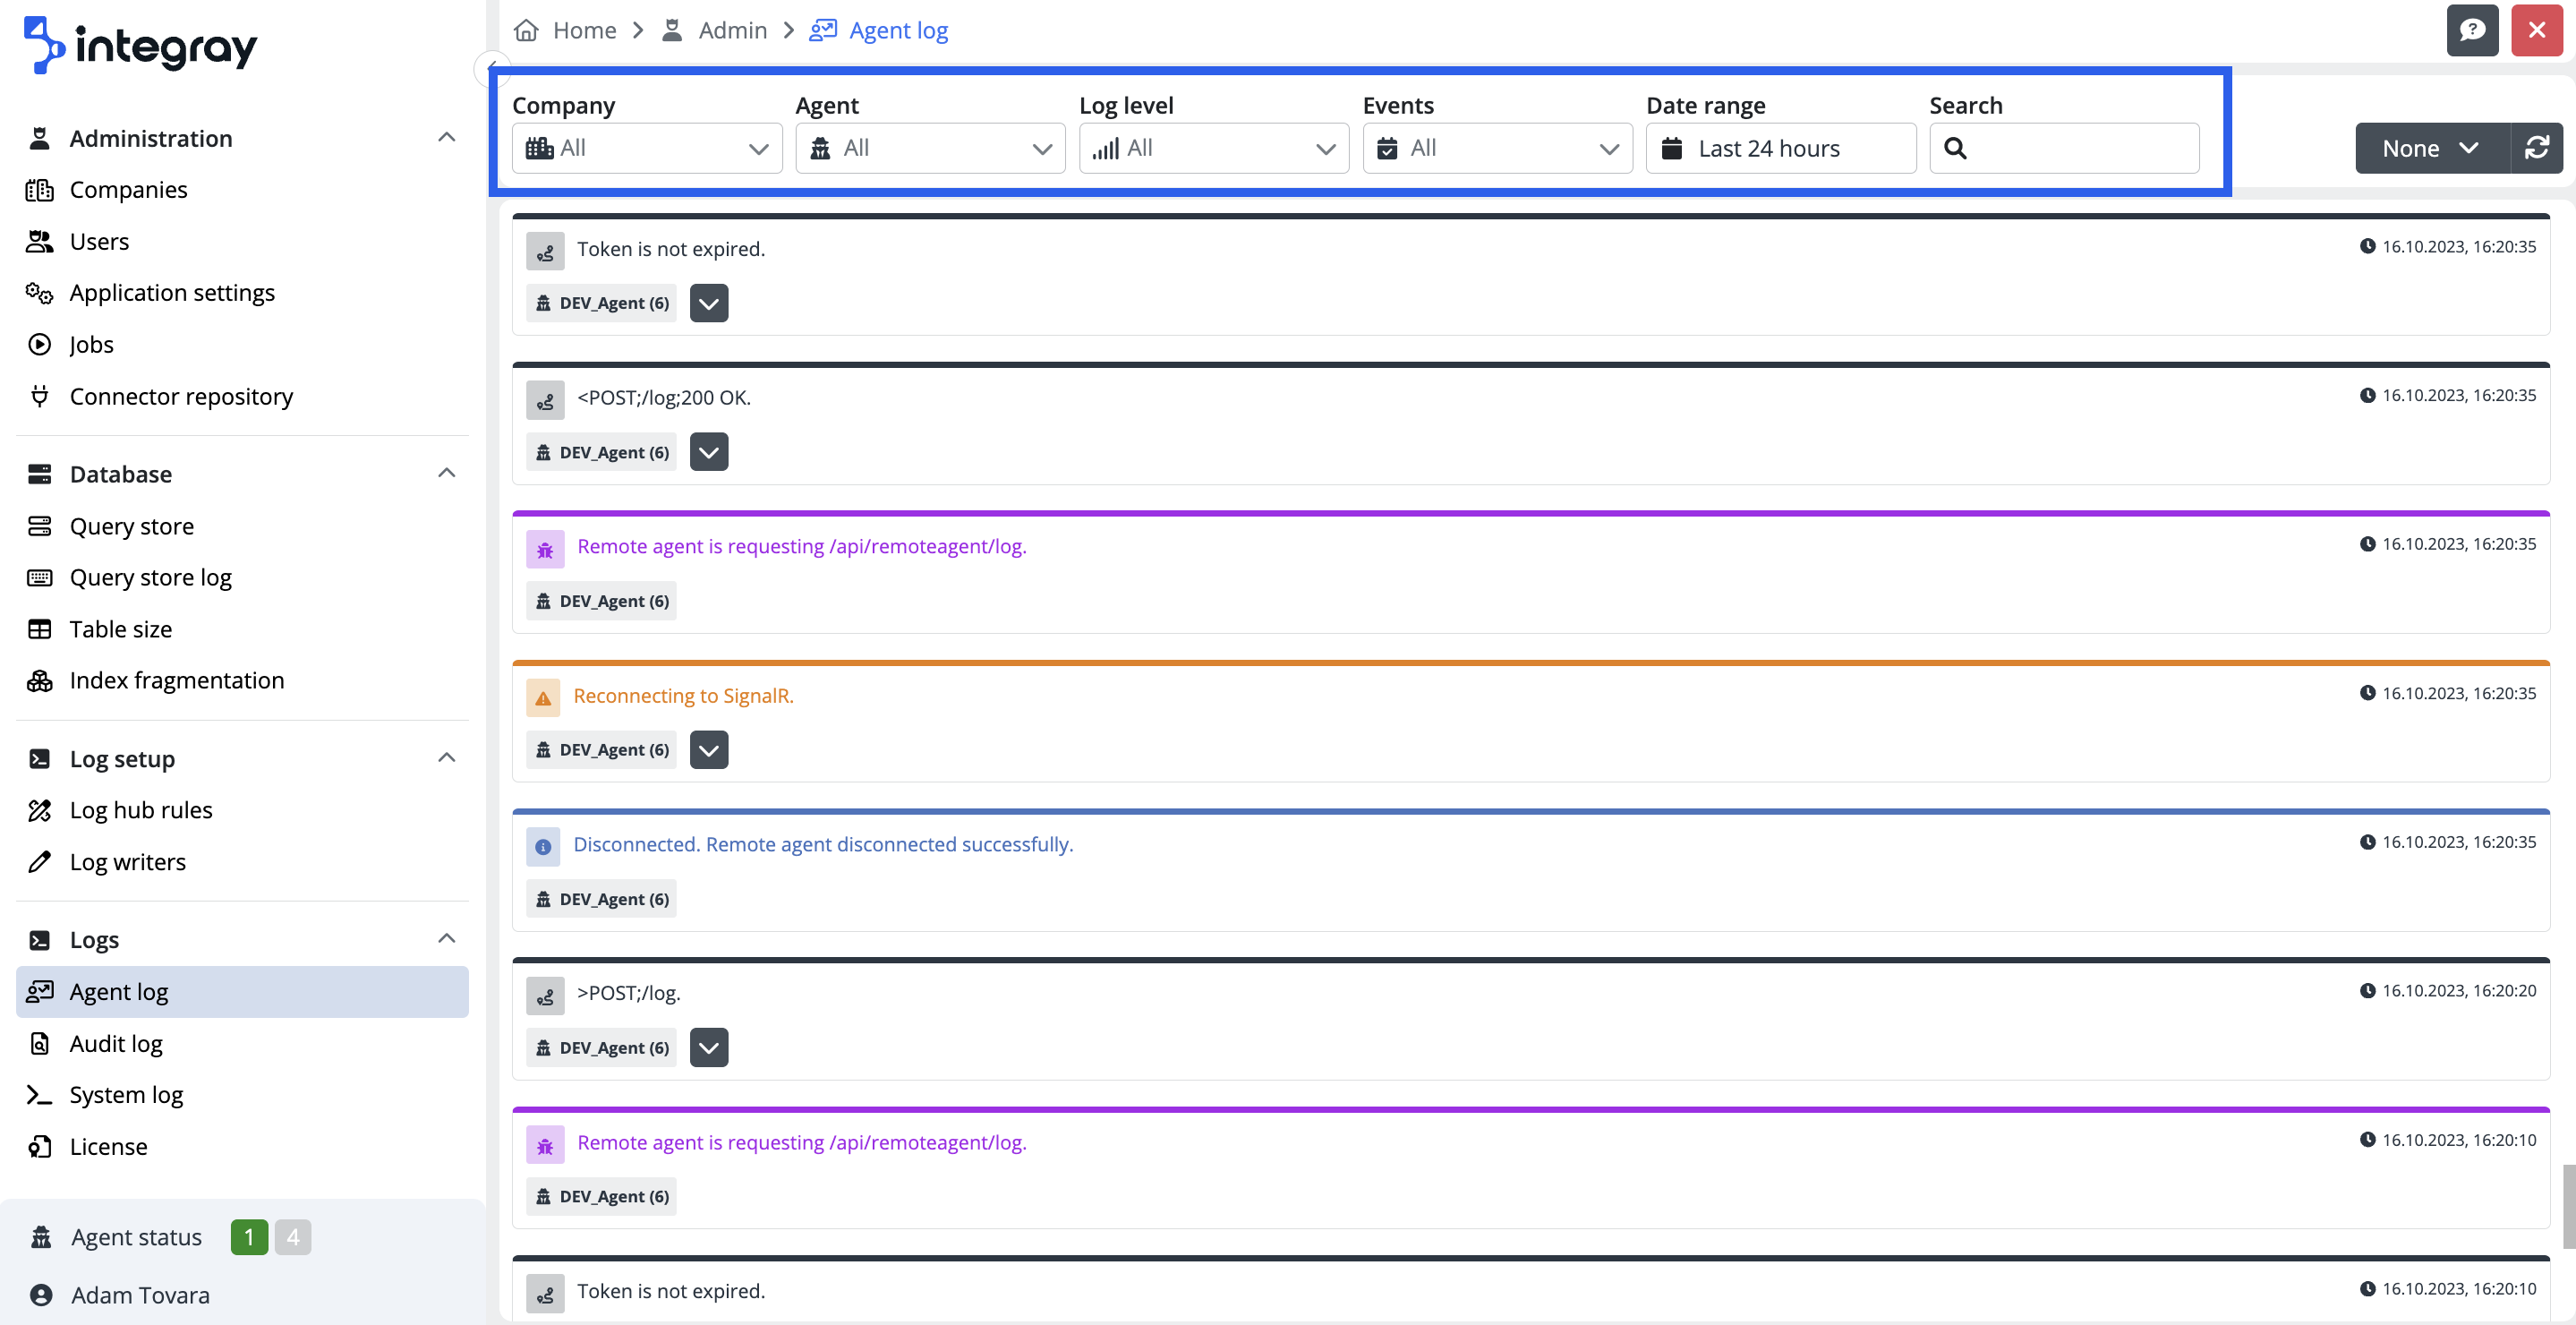Click the search magnifier icon
This screenshot has height=1325, width=2576.
click(1955, 148)
